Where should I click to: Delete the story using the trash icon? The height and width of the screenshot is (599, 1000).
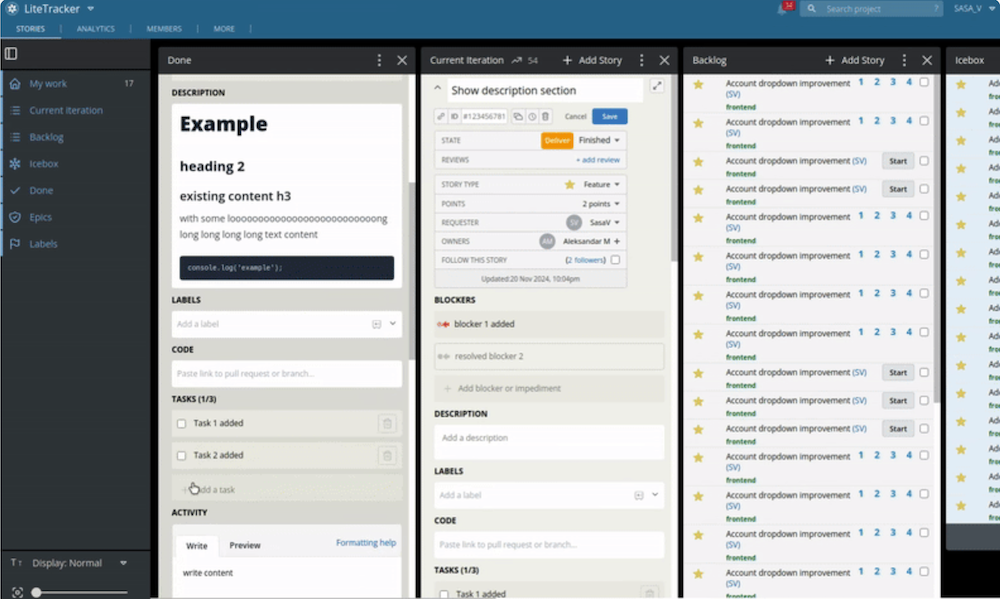544,117
